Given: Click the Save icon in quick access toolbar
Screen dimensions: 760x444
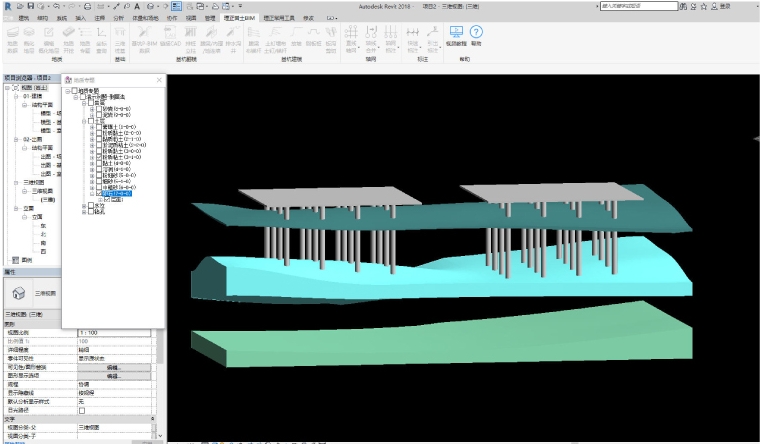Looking at the screenshot, I should coord(32,6).
